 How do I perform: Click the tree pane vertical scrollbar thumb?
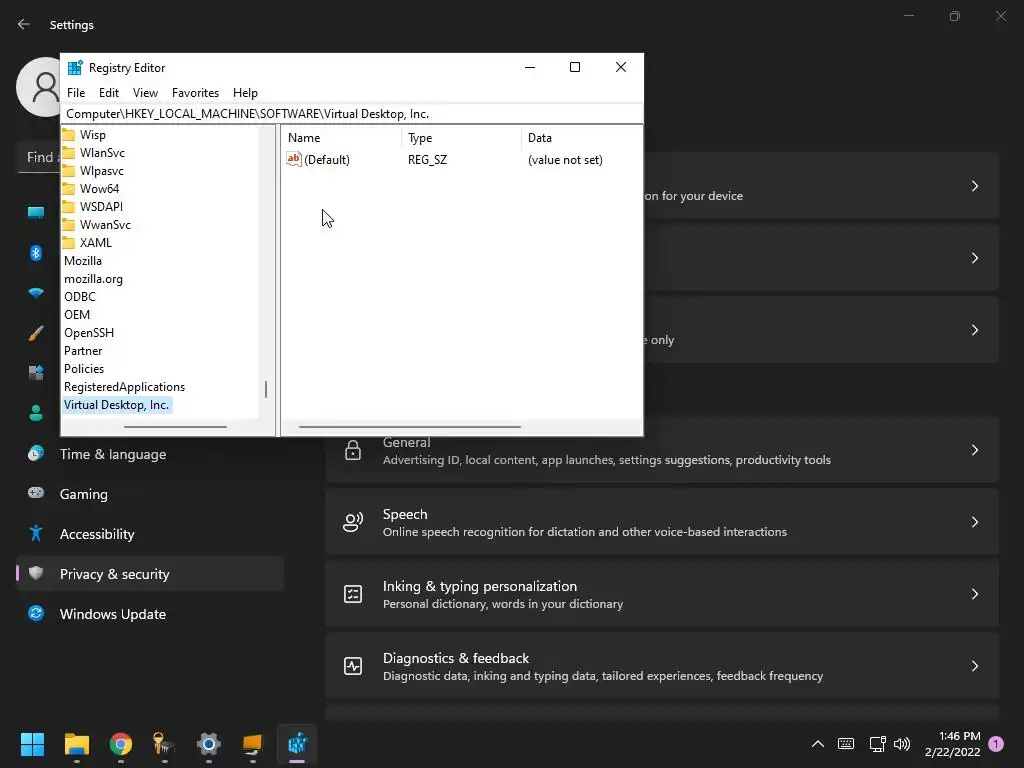266,389
